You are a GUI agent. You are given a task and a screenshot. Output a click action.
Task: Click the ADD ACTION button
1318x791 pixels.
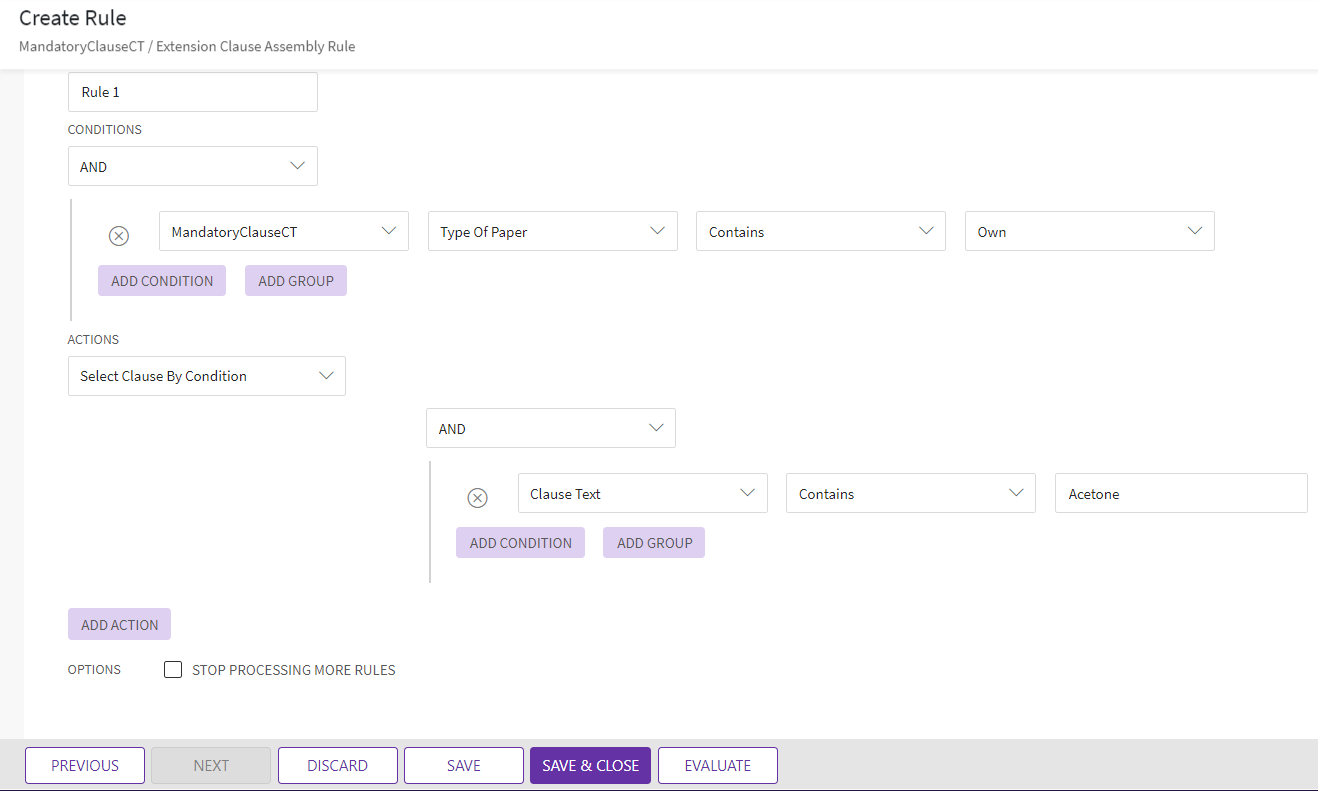coord(119,624)
